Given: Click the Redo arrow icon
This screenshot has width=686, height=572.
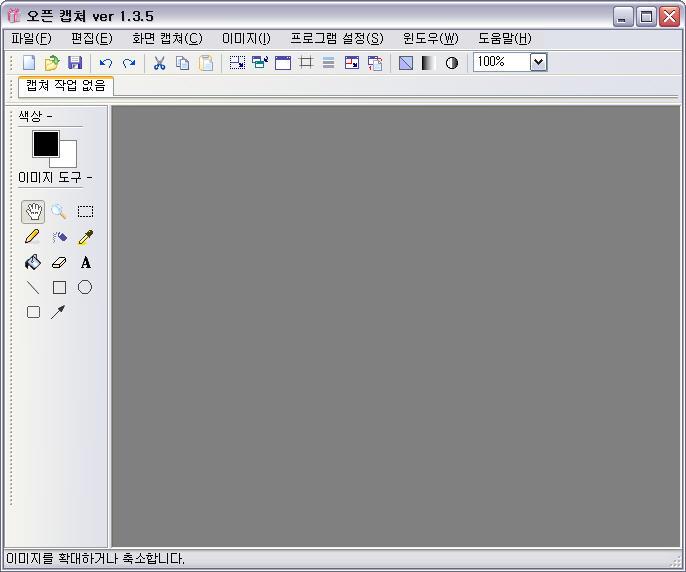Looking at the screenshot, I should click(129, 63).
